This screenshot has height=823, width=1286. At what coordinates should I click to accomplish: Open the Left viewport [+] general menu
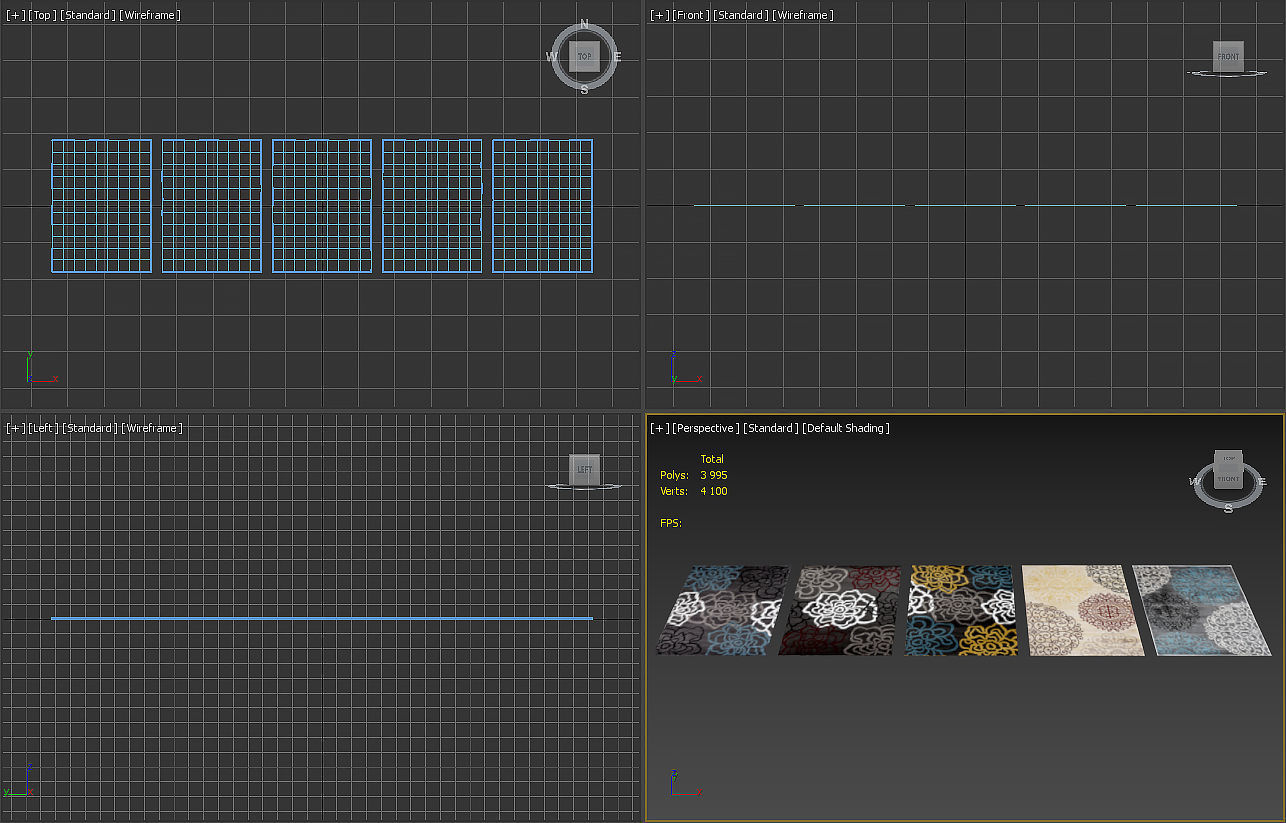point(16,428)
